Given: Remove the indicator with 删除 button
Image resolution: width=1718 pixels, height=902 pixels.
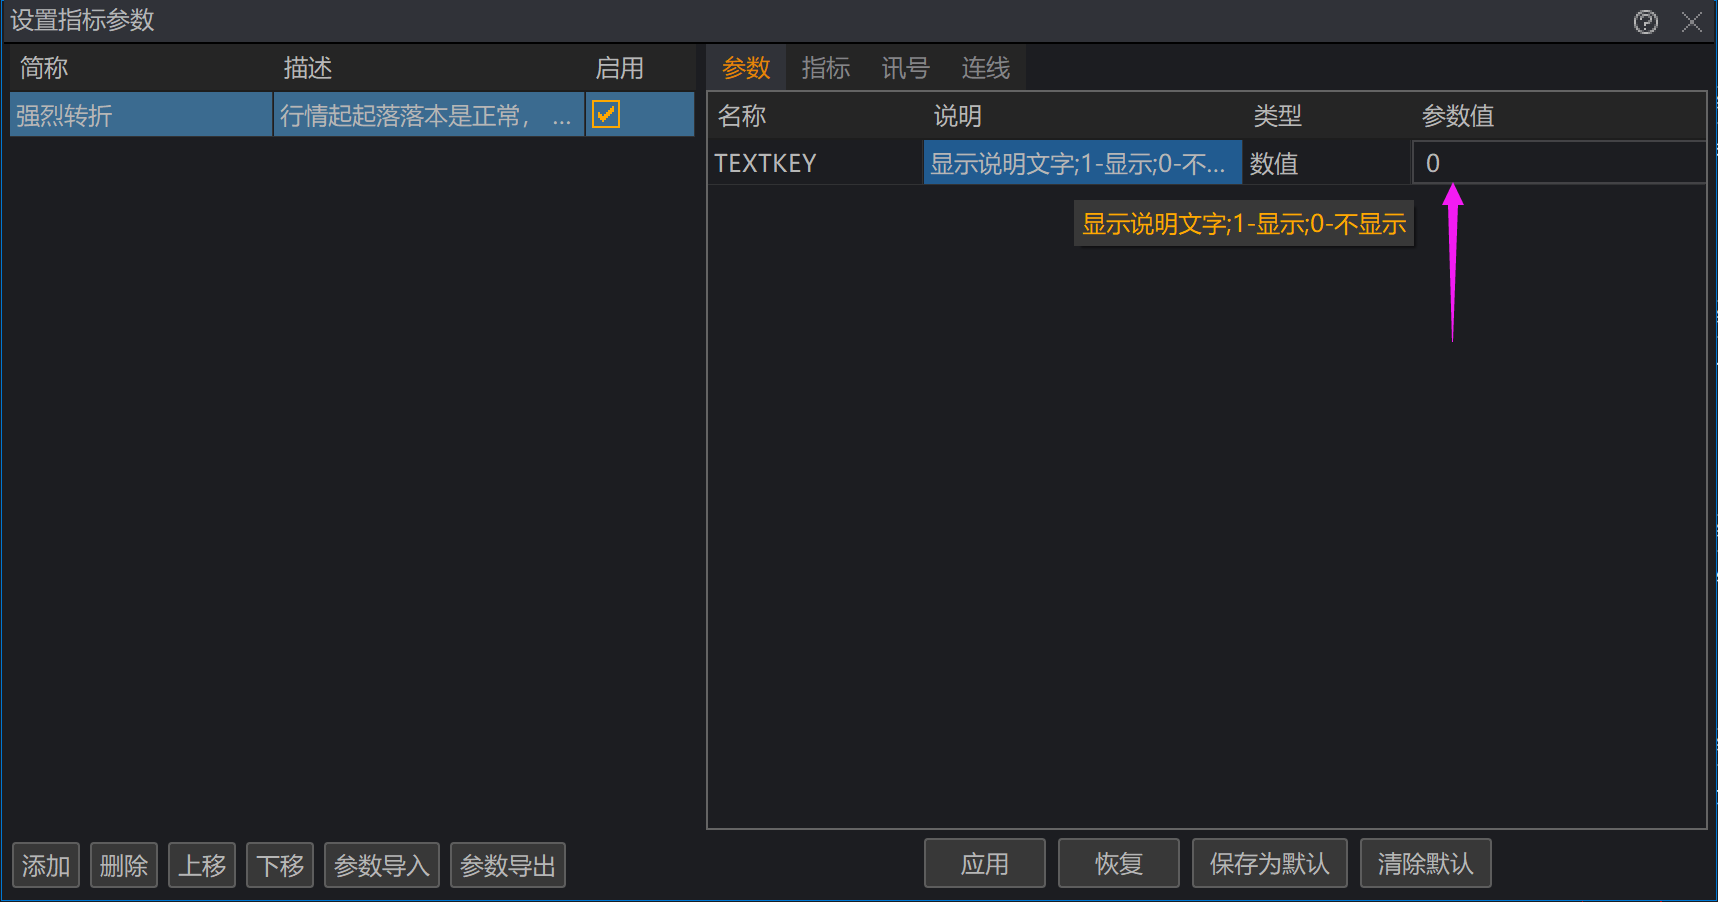Looking at the screenshot, I should click(124, 865).
